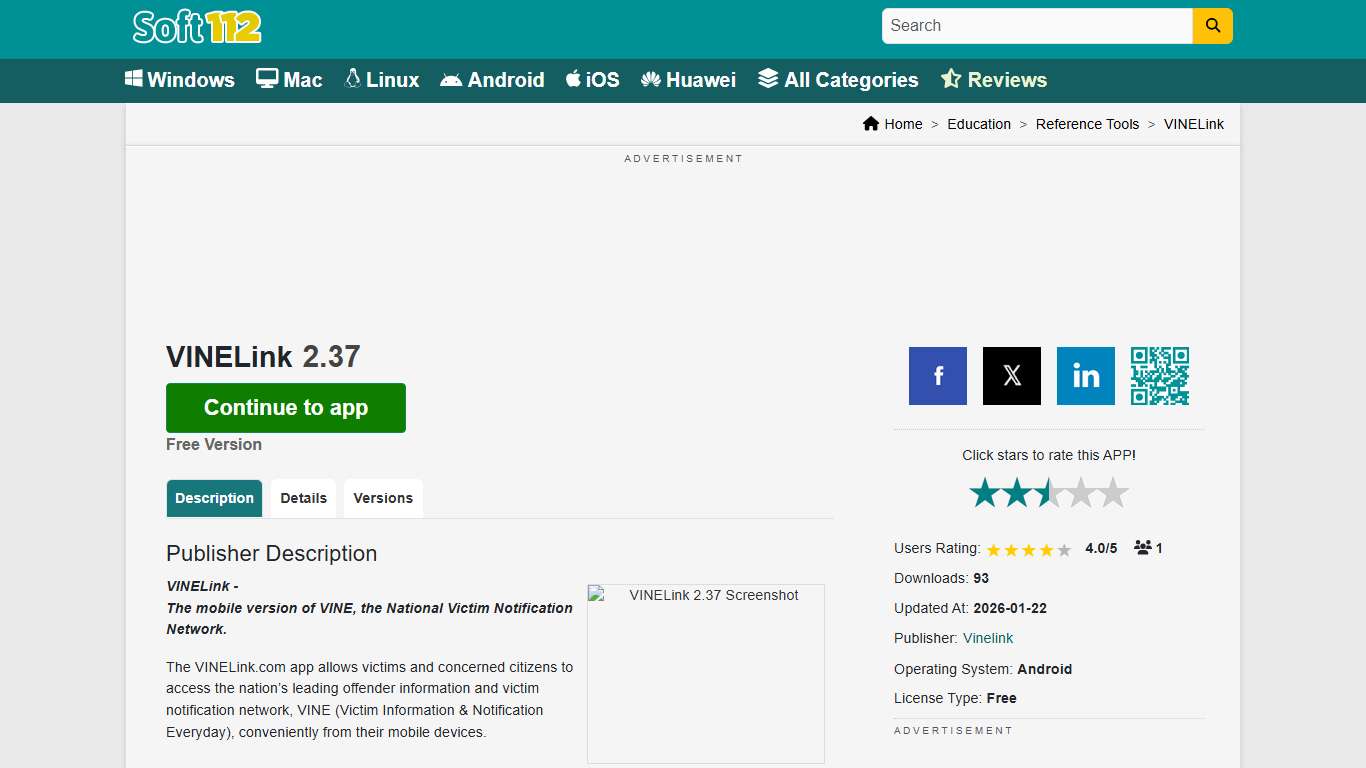Open the Versions tab
The image size is (1366, 768).
click(x=383, y=497)
